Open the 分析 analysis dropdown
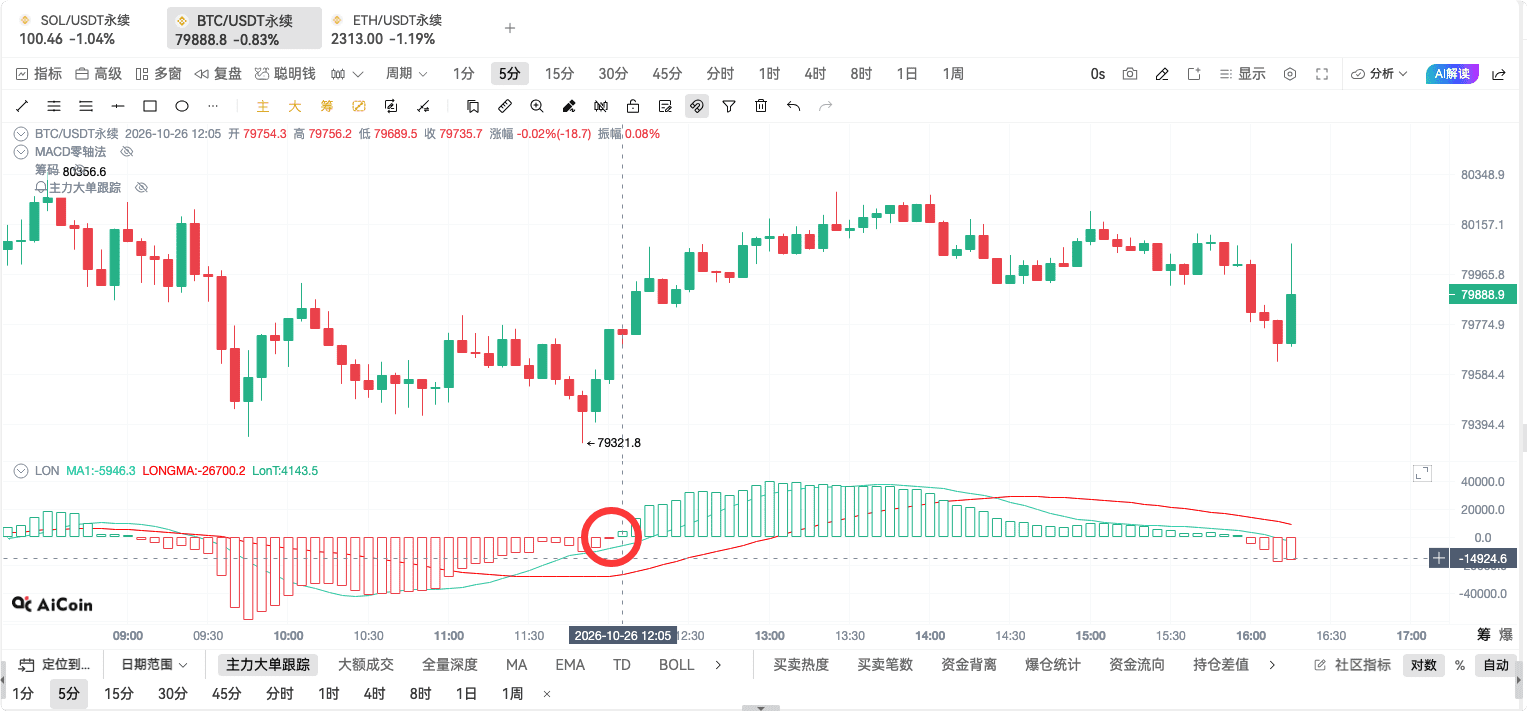The image size is (1527, 711). click(x=1379, y=74)
